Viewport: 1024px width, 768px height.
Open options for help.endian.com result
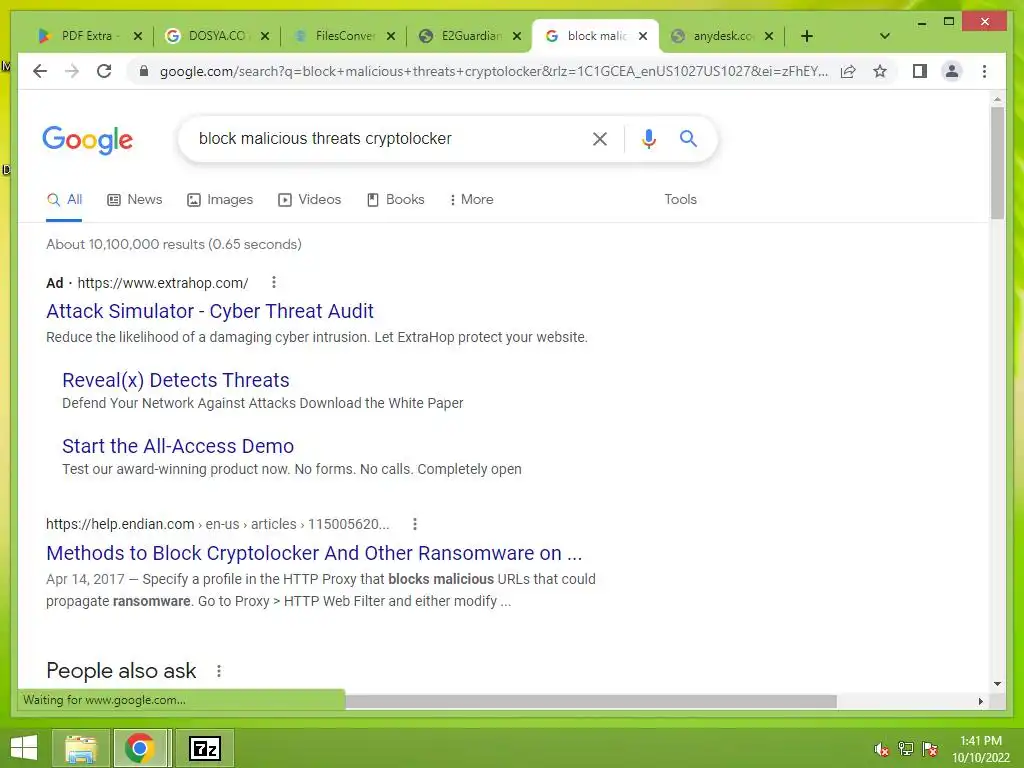(415, 524)
